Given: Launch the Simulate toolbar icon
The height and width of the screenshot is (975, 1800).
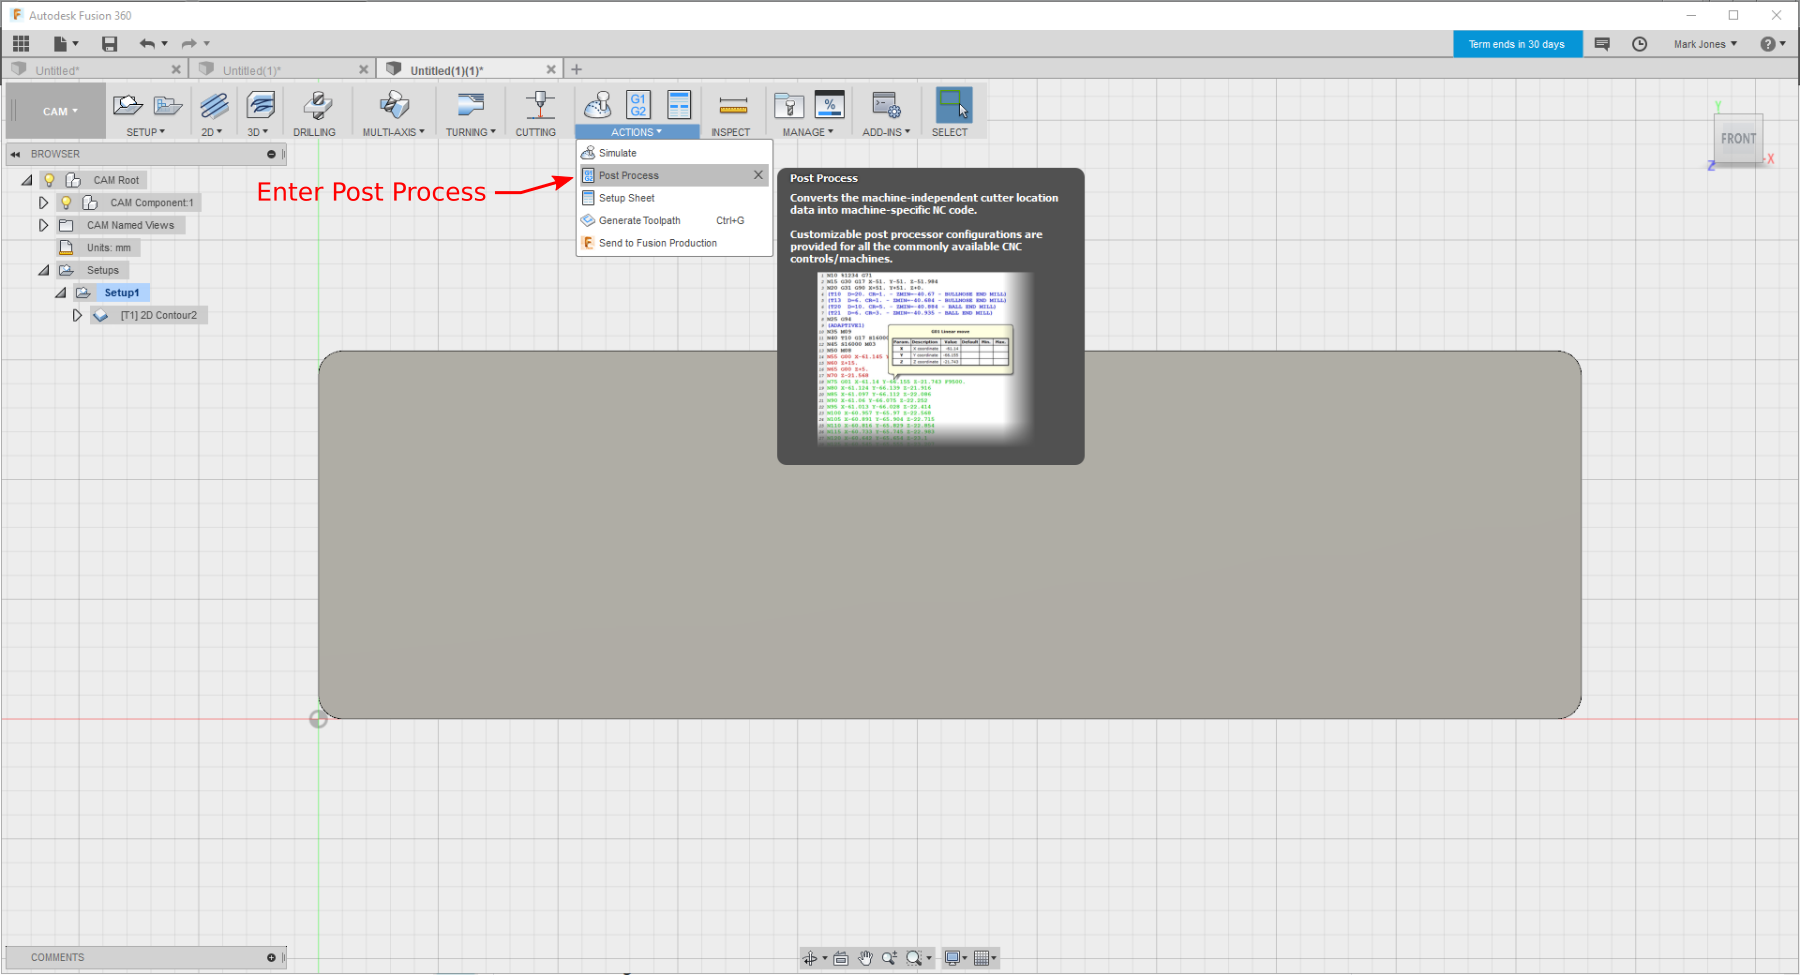Looking at the screenshot, I should point(598,105).
